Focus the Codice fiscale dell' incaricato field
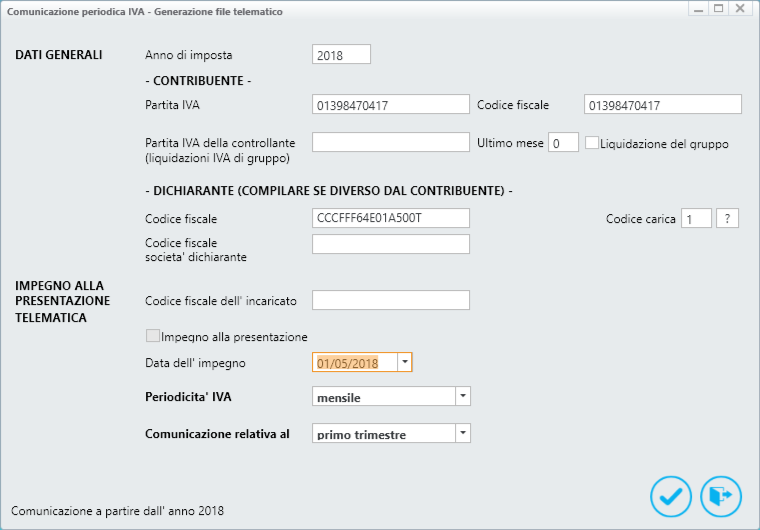Image resolution: width=760 pixels, height=530 pixels. 391,300
